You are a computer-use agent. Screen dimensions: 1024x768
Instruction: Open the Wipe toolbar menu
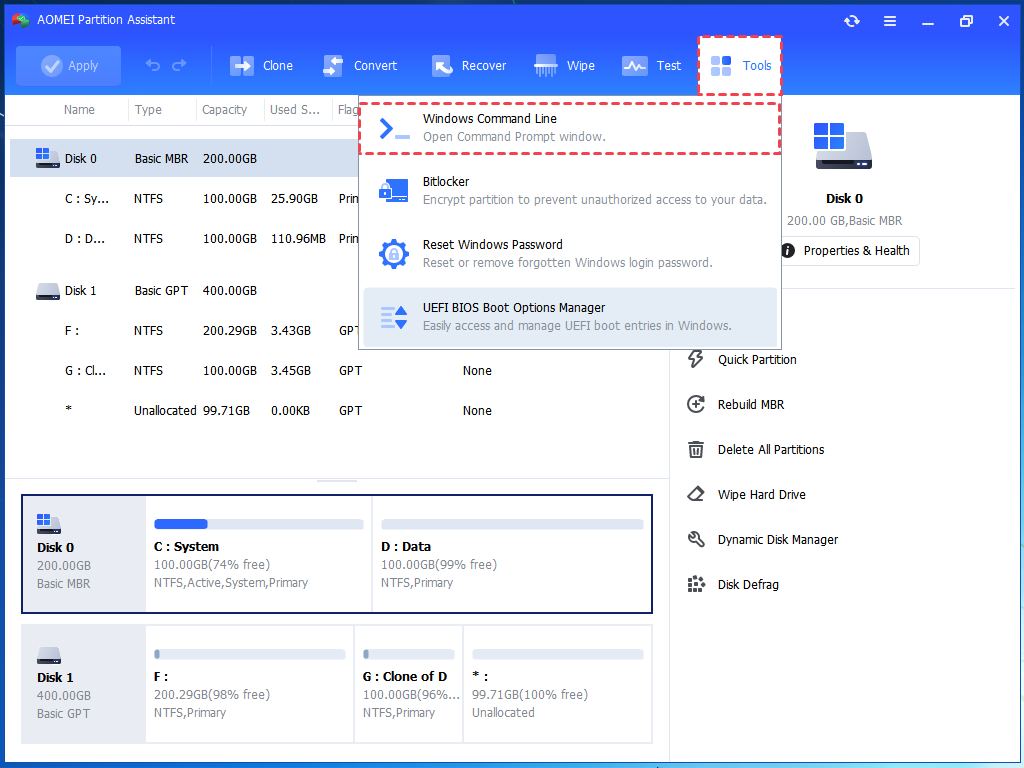pyautogui.click(x=564, y=66)
